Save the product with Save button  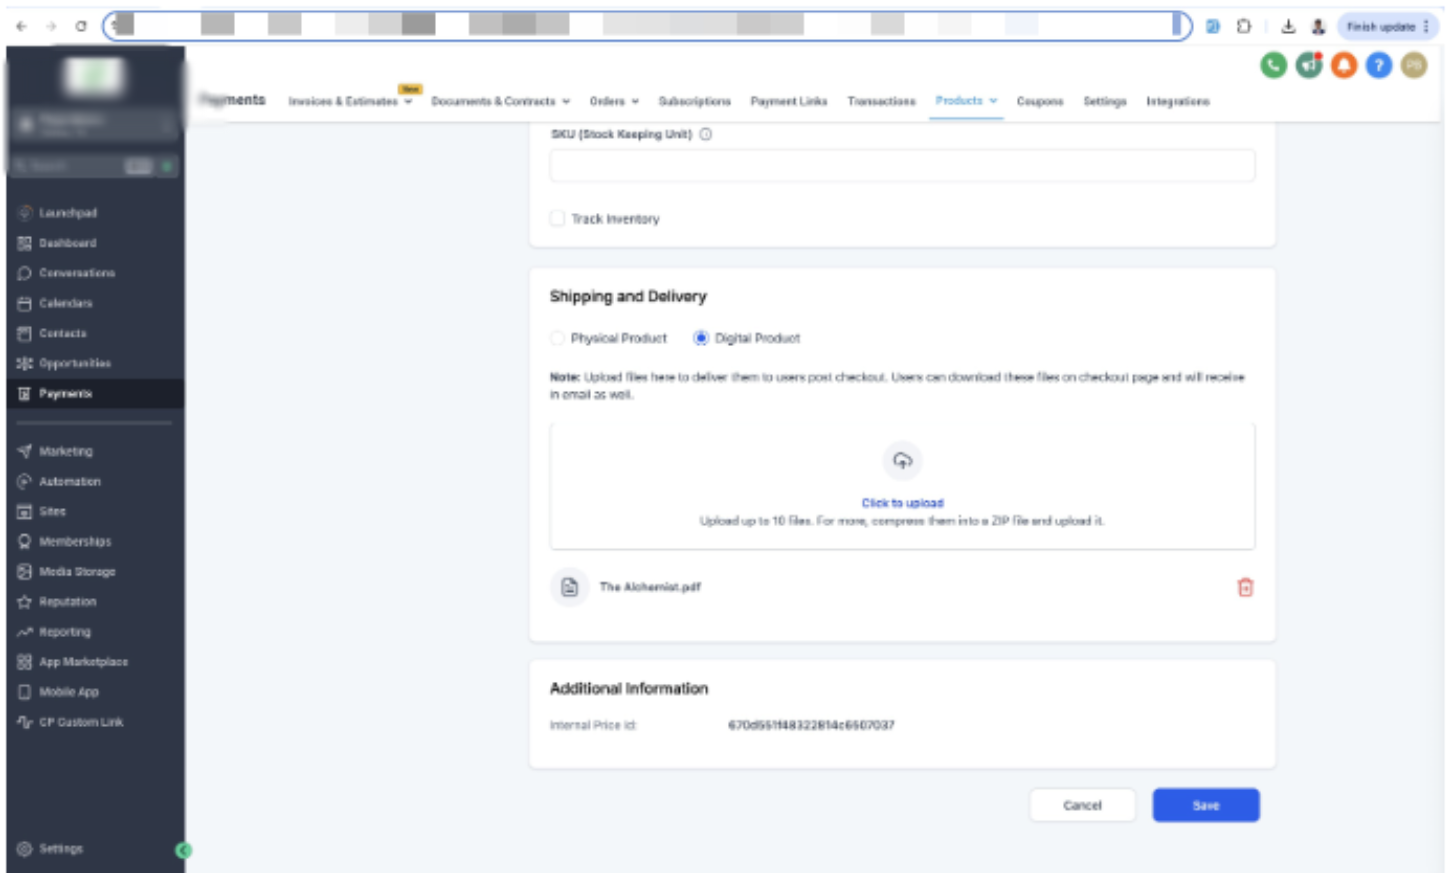coord(1205,805)
